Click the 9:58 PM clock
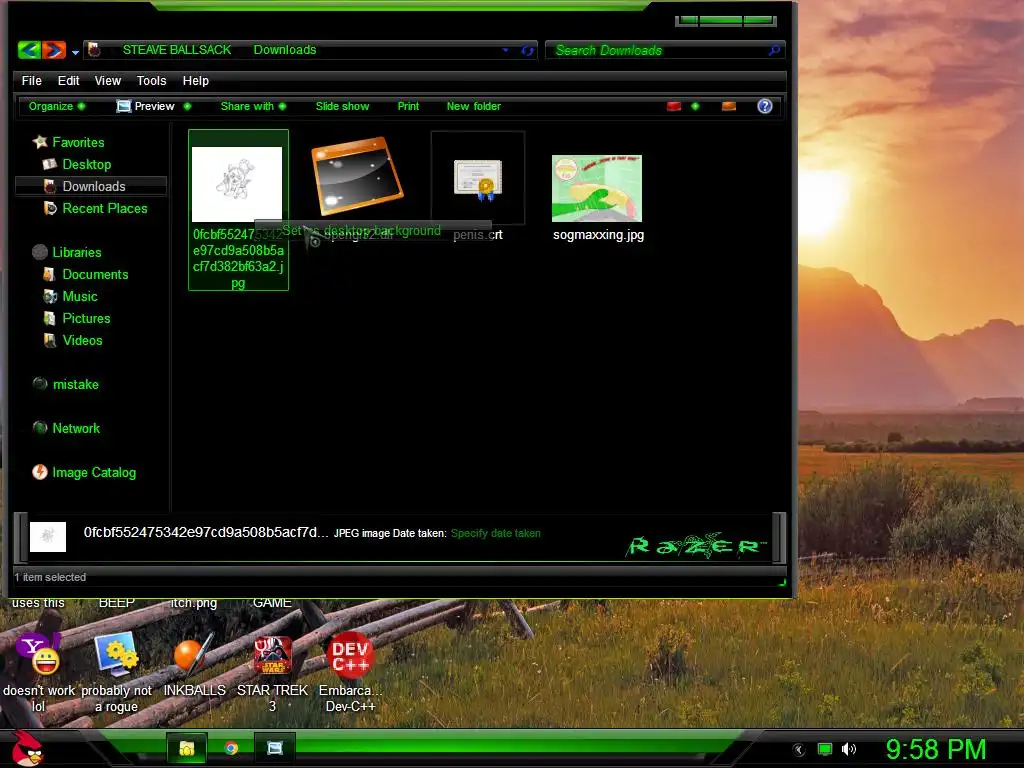This screenshot has width=1024, height=768. point(936,749)
